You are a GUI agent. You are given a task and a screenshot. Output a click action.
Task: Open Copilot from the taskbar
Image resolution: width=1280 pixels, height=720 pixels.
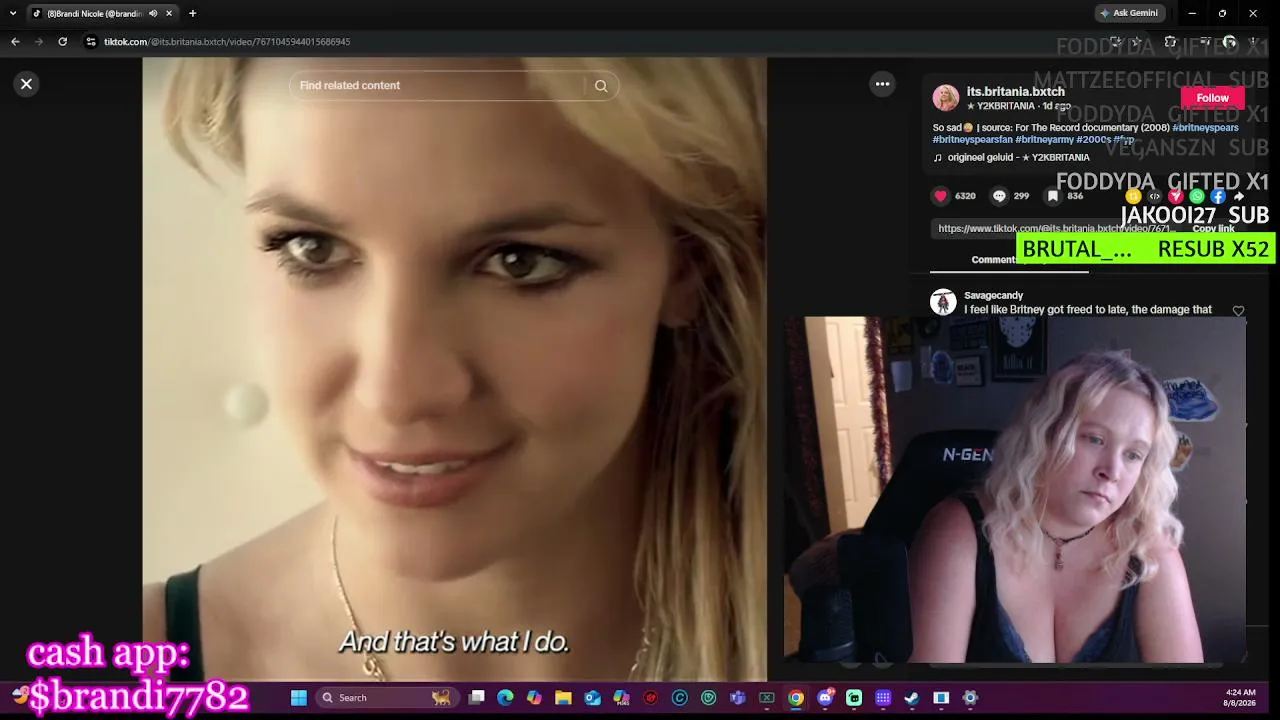534,698
